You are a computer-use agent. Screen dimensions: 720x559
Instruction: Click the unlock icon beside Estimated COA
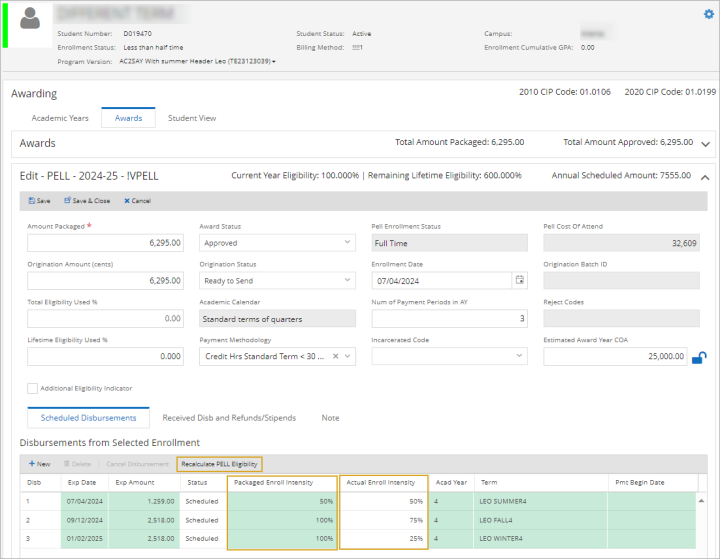pyautogui.click(x=699, y=357)
